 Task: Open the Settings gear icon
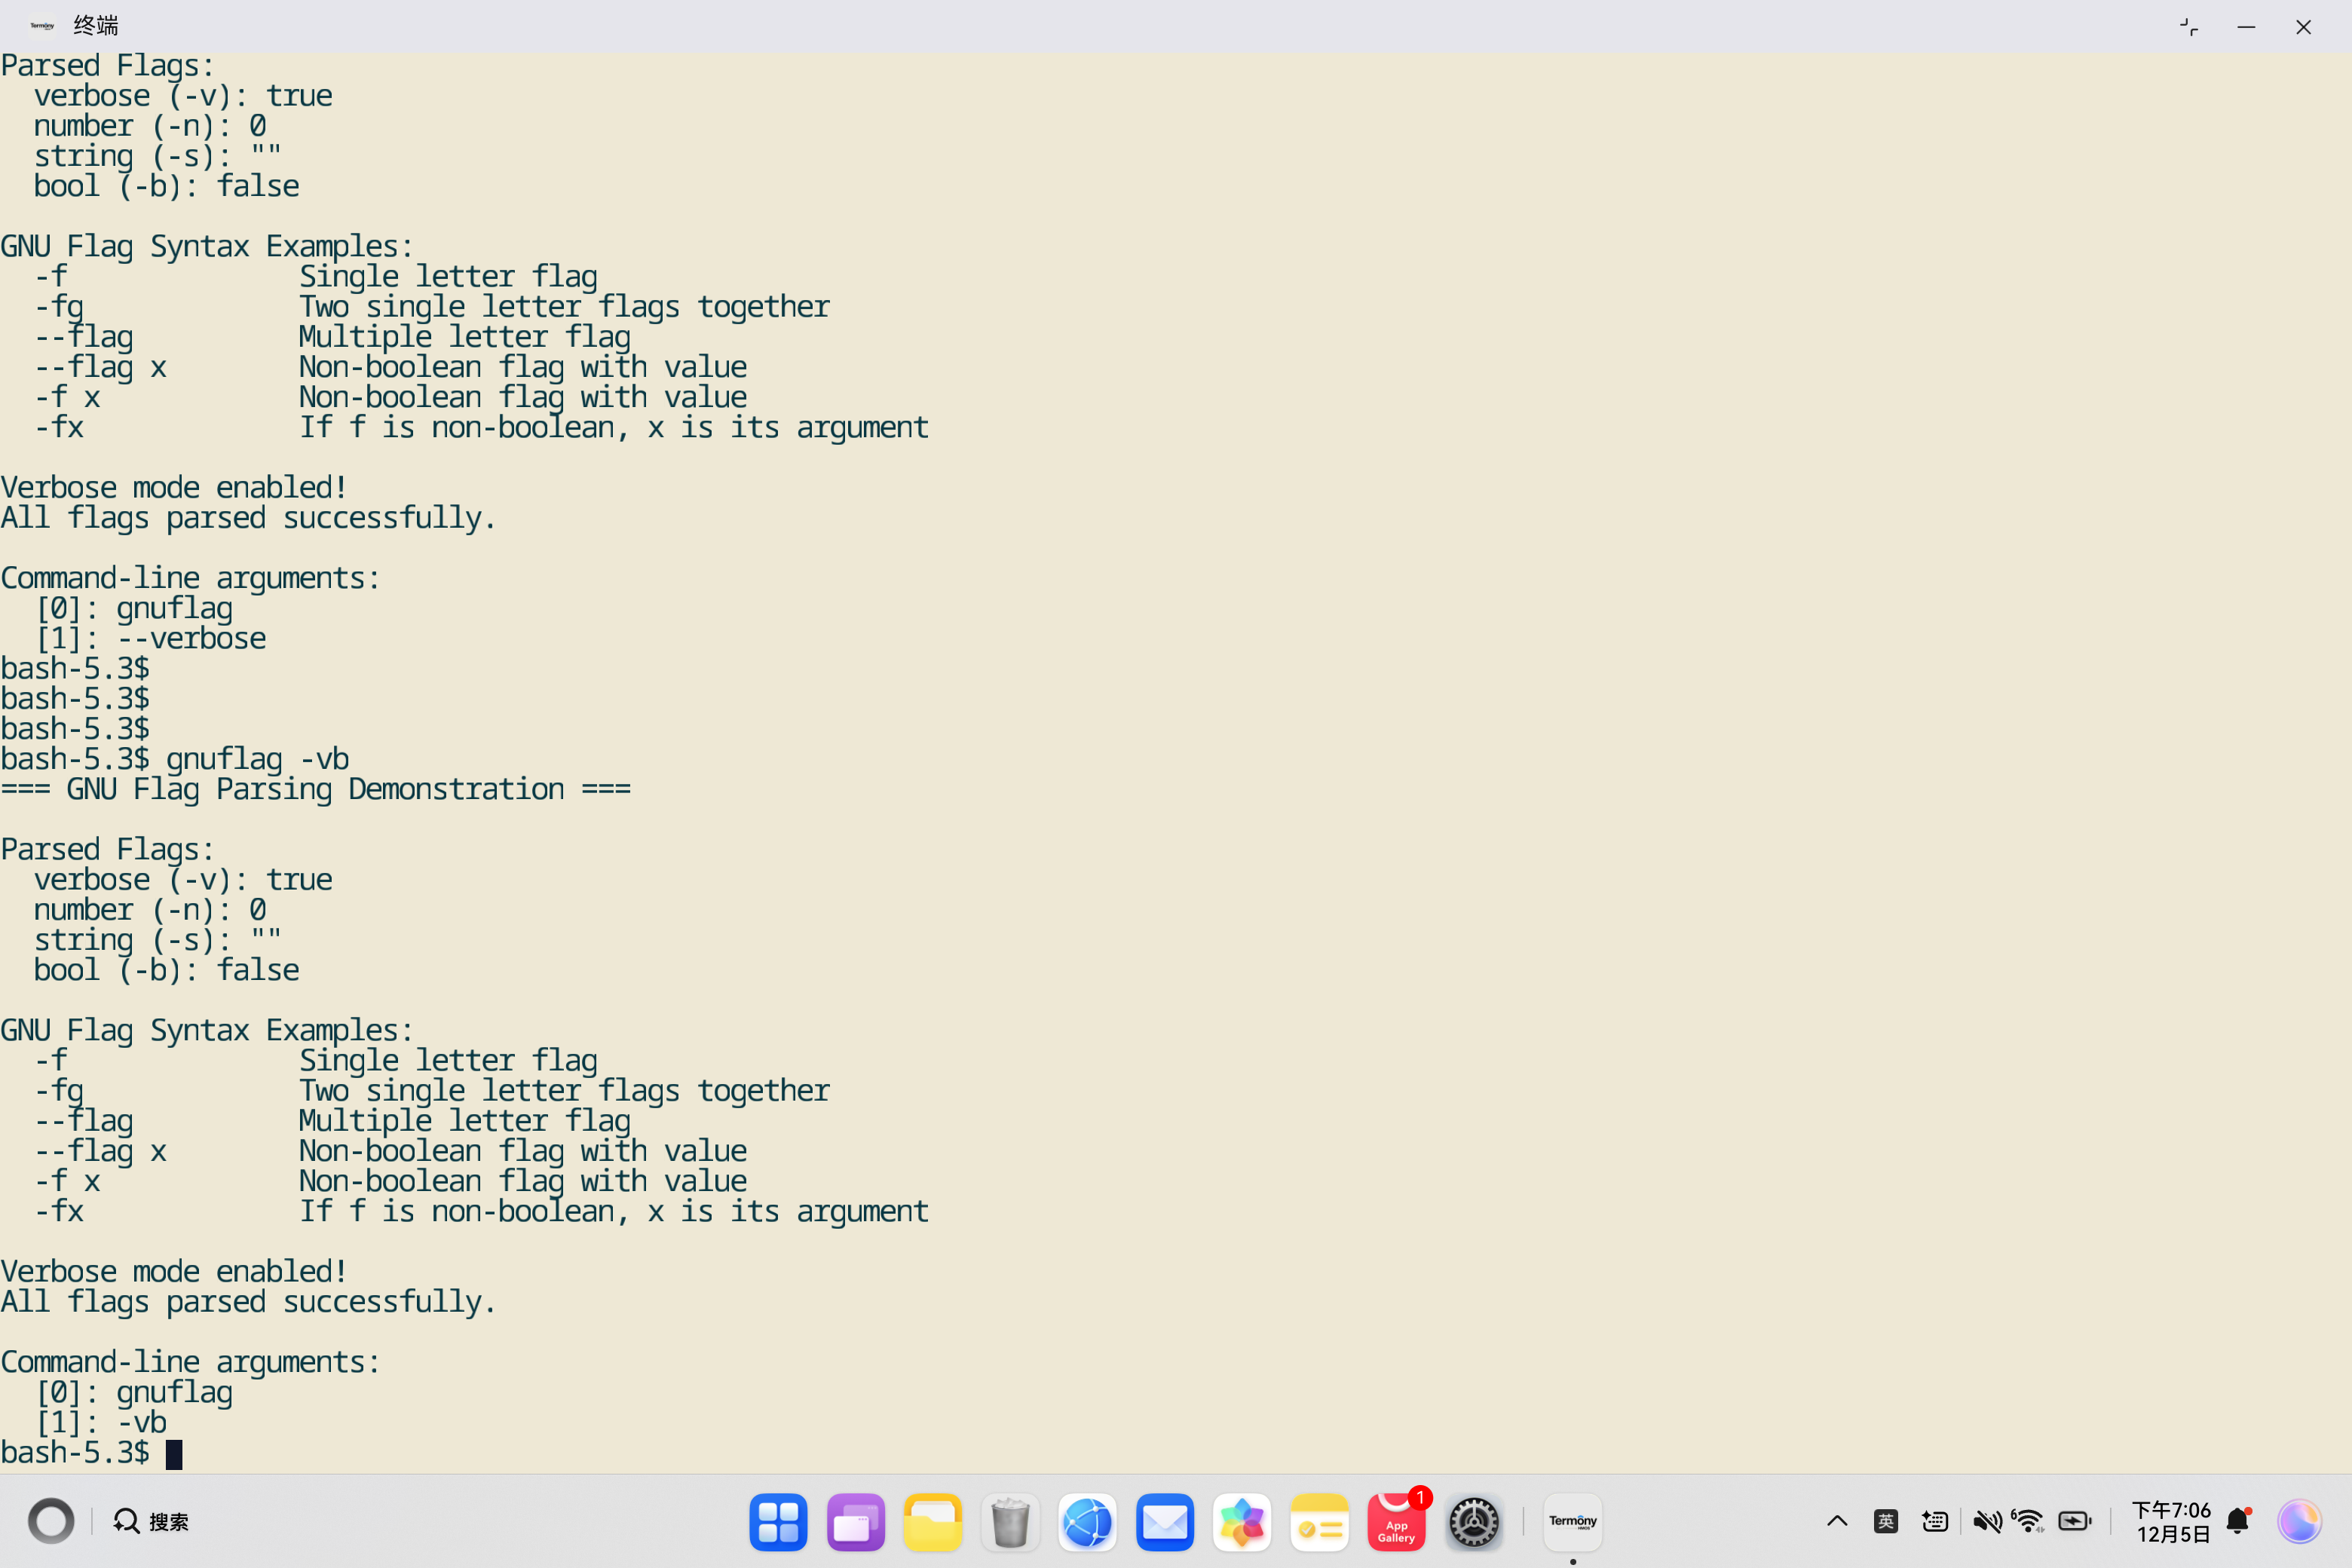(x=1474, y=1522)
